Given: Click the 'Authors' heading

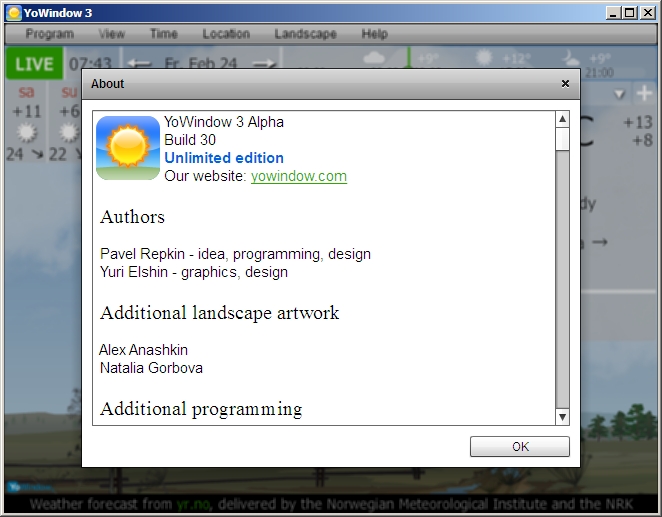Looking at the screenshot, I should point(132,217).
